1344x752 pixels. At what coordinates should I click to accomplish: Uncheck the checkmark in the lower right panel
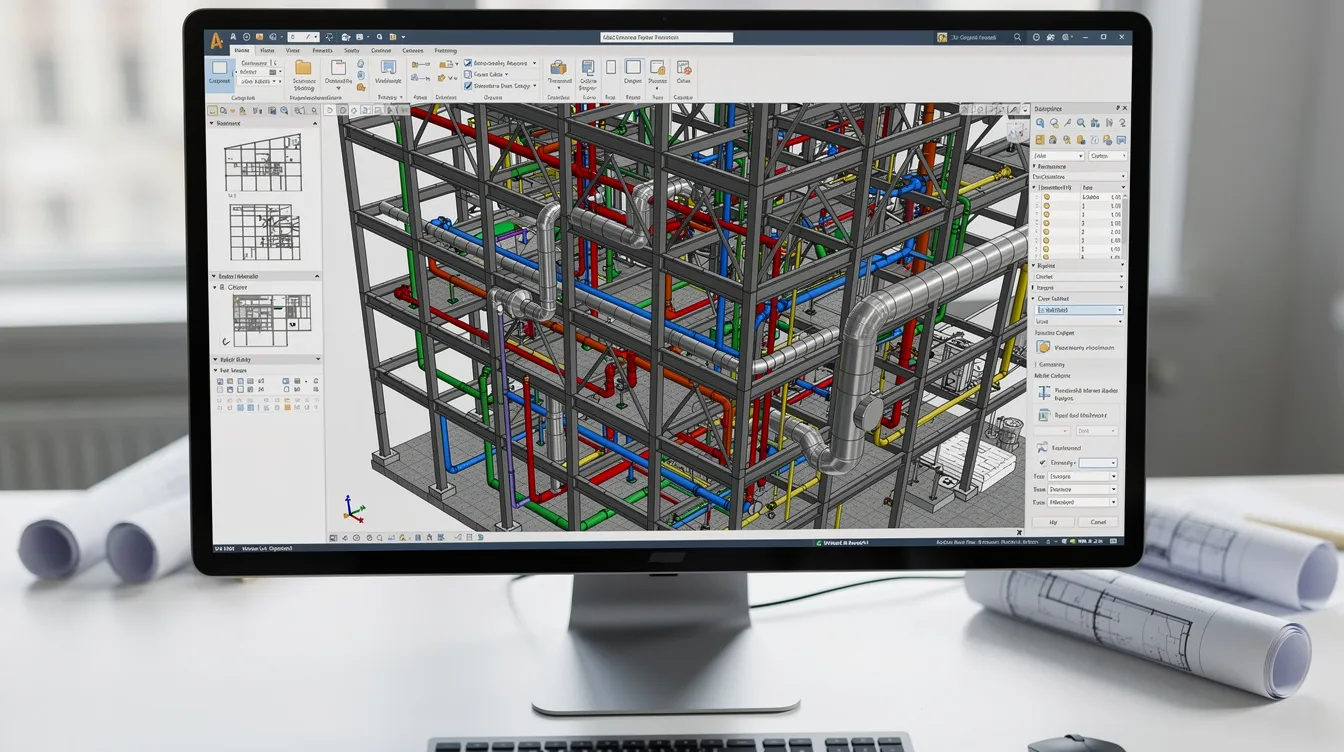tap(1042, 463)
